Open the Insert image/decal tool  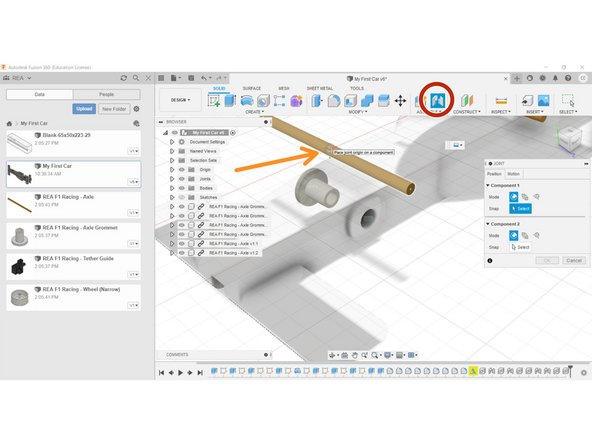coord(544,100)
